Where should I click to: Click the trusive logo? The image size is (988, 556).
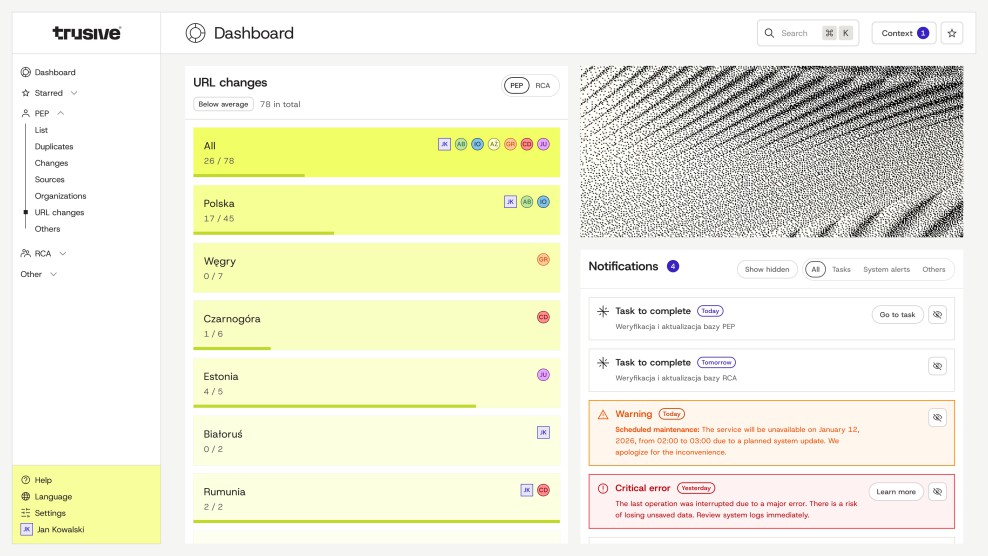[87, 33]
